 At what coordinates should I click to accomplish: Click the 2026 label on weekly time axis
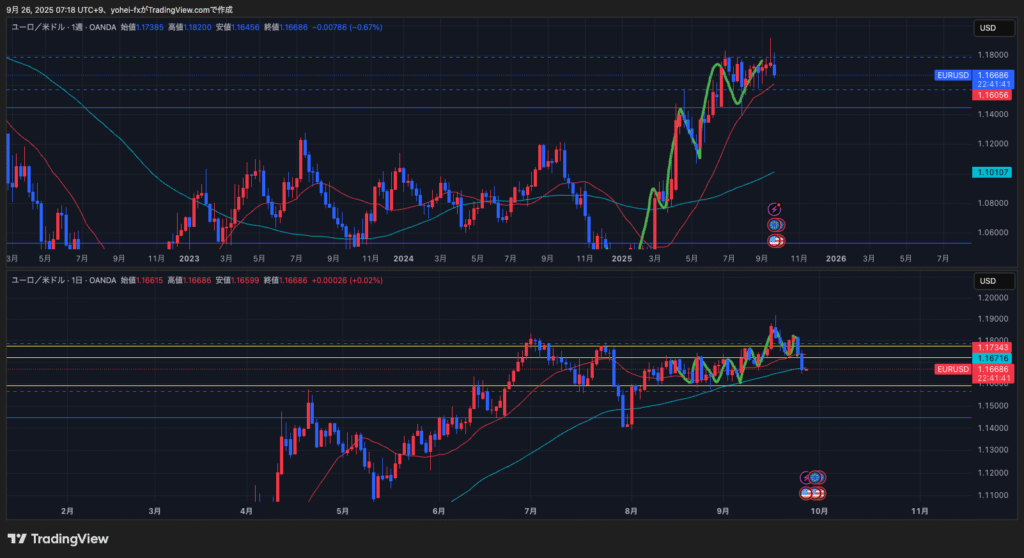(836, 258)
